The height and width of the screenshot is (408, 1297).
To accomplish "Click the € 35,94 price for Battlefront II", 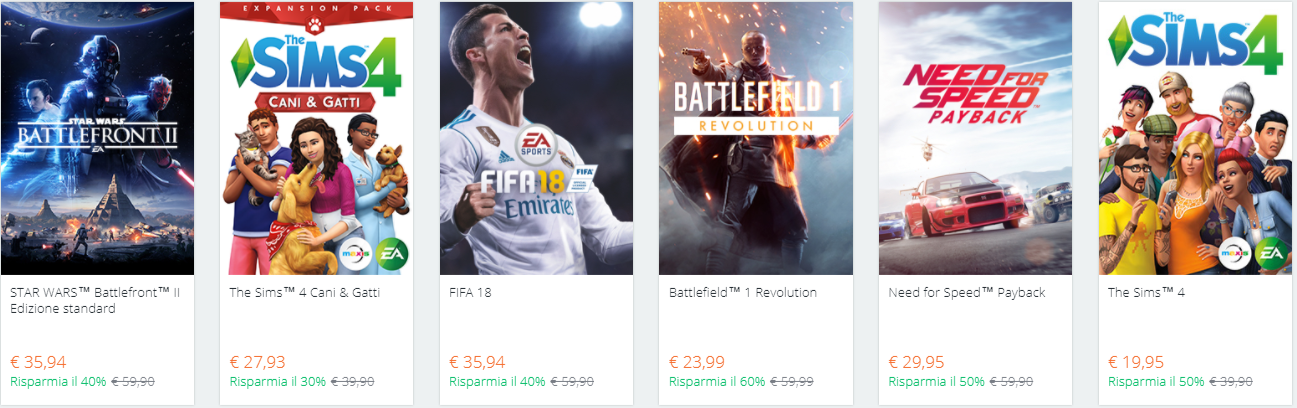I will [x=38, y=362].
